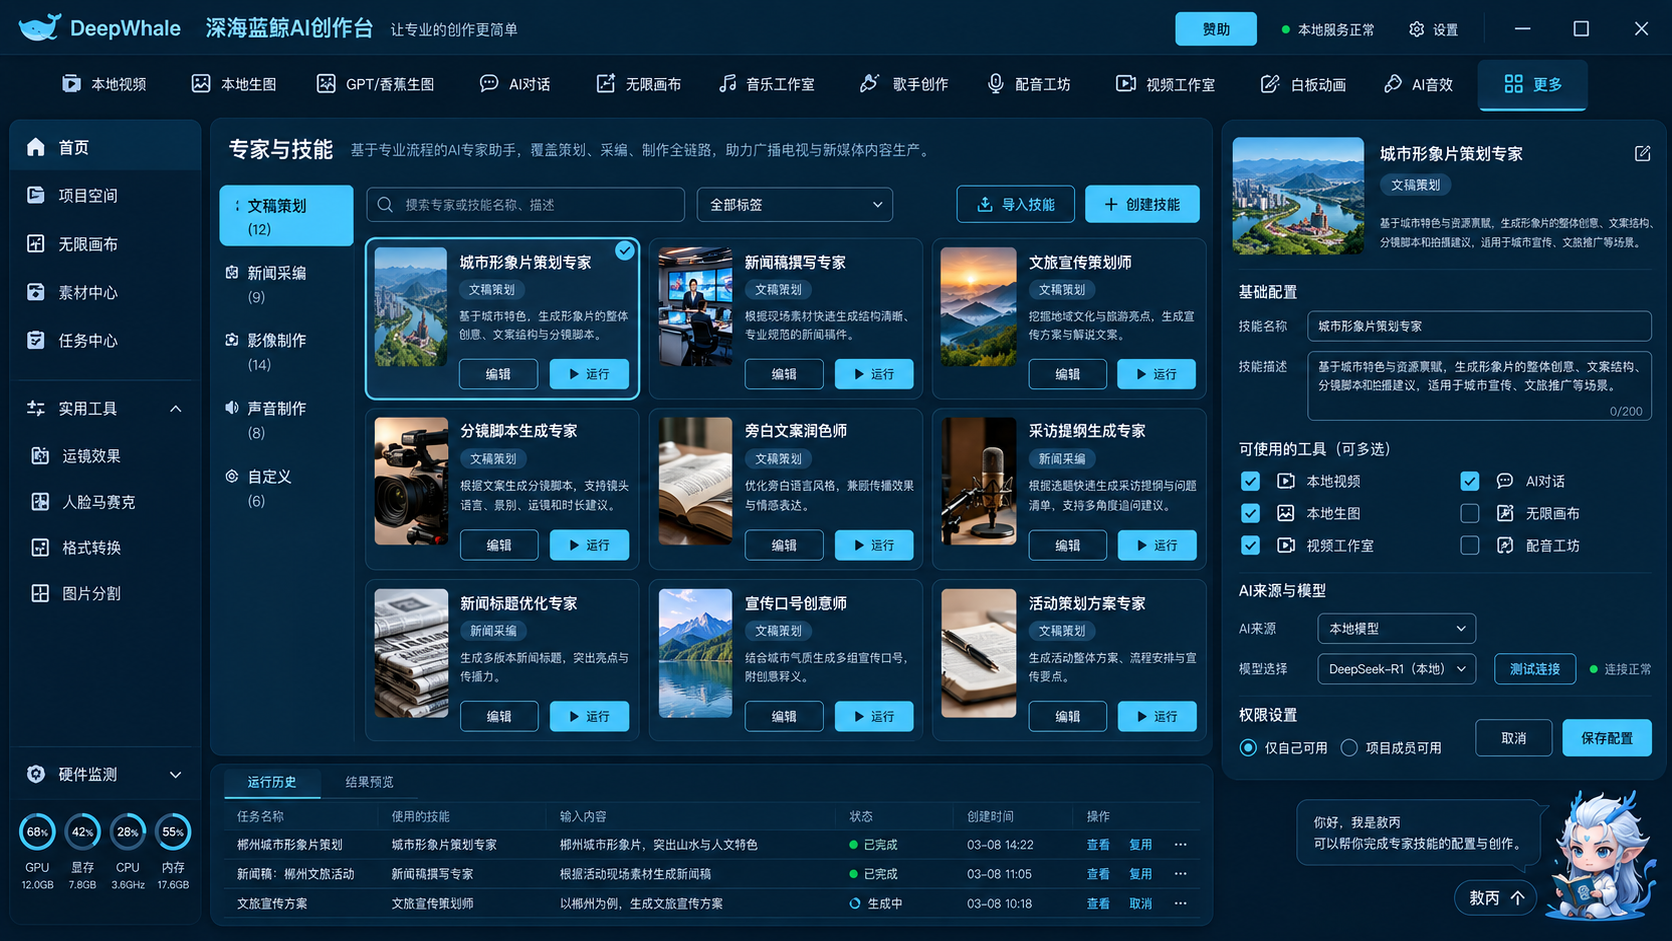The width and height of the screenshot is (1672, 941).
Task: Open 项目空间 in the sidebar
Action: 105,196
